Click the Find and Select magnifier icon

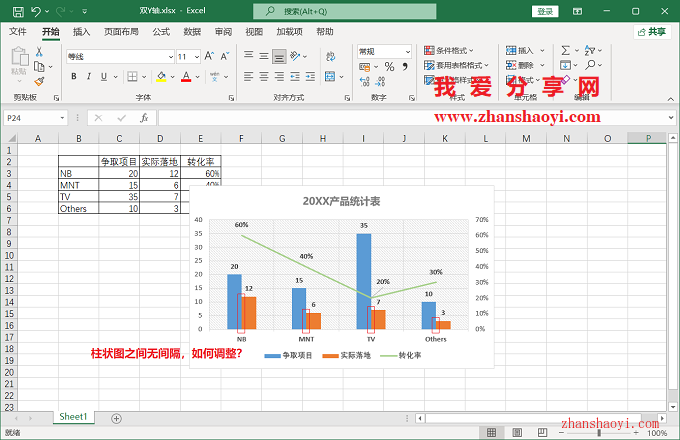pos(590,65)
